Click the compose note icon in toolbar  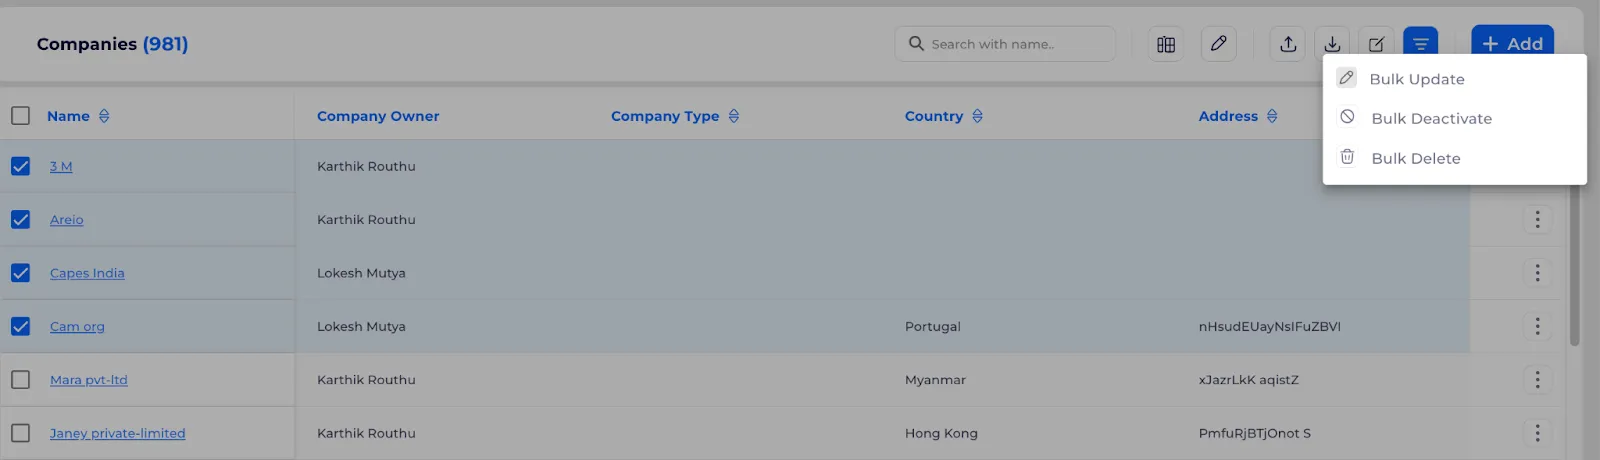[1376, 44]
